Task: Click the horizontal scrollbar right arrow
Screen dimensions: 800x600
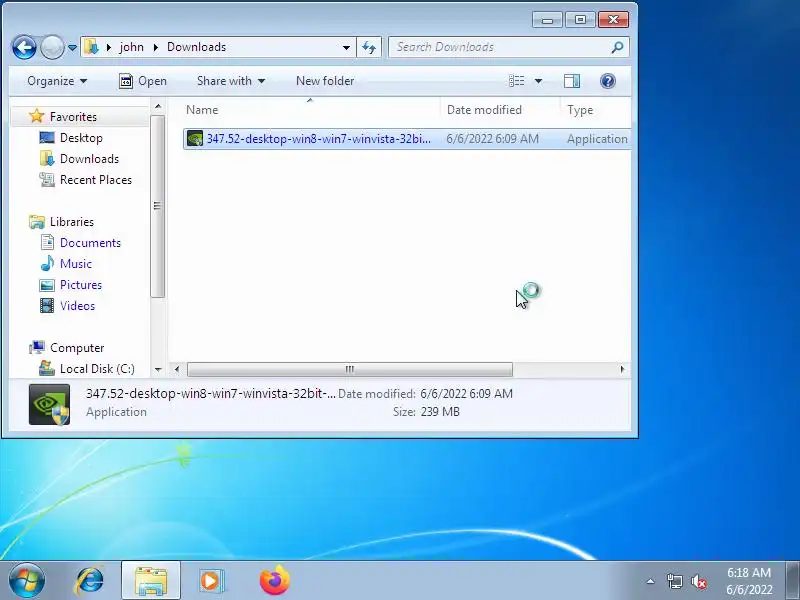Action: point(622,369)
